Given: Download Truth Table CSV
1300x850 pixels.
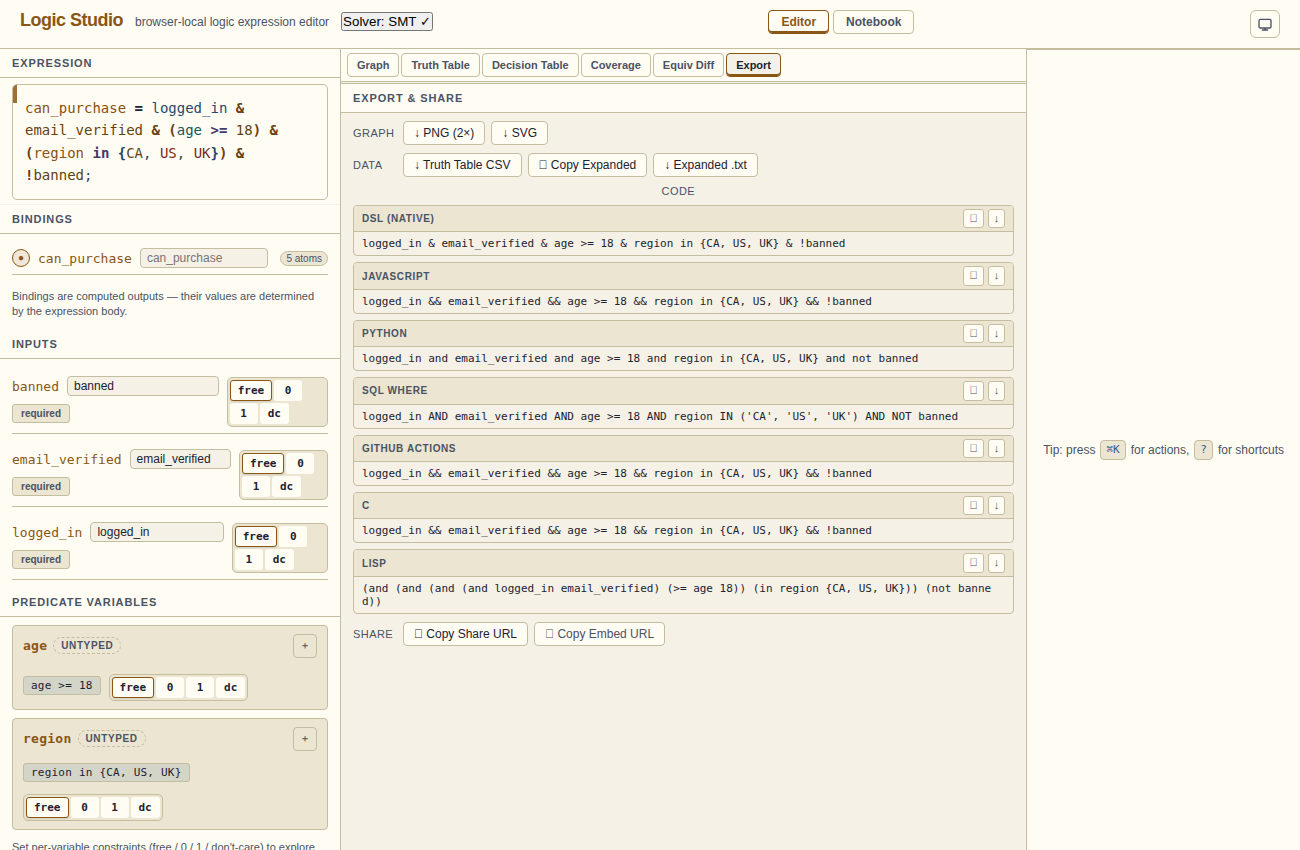Looking at the screenshot, I should click(x=462, y=165).
